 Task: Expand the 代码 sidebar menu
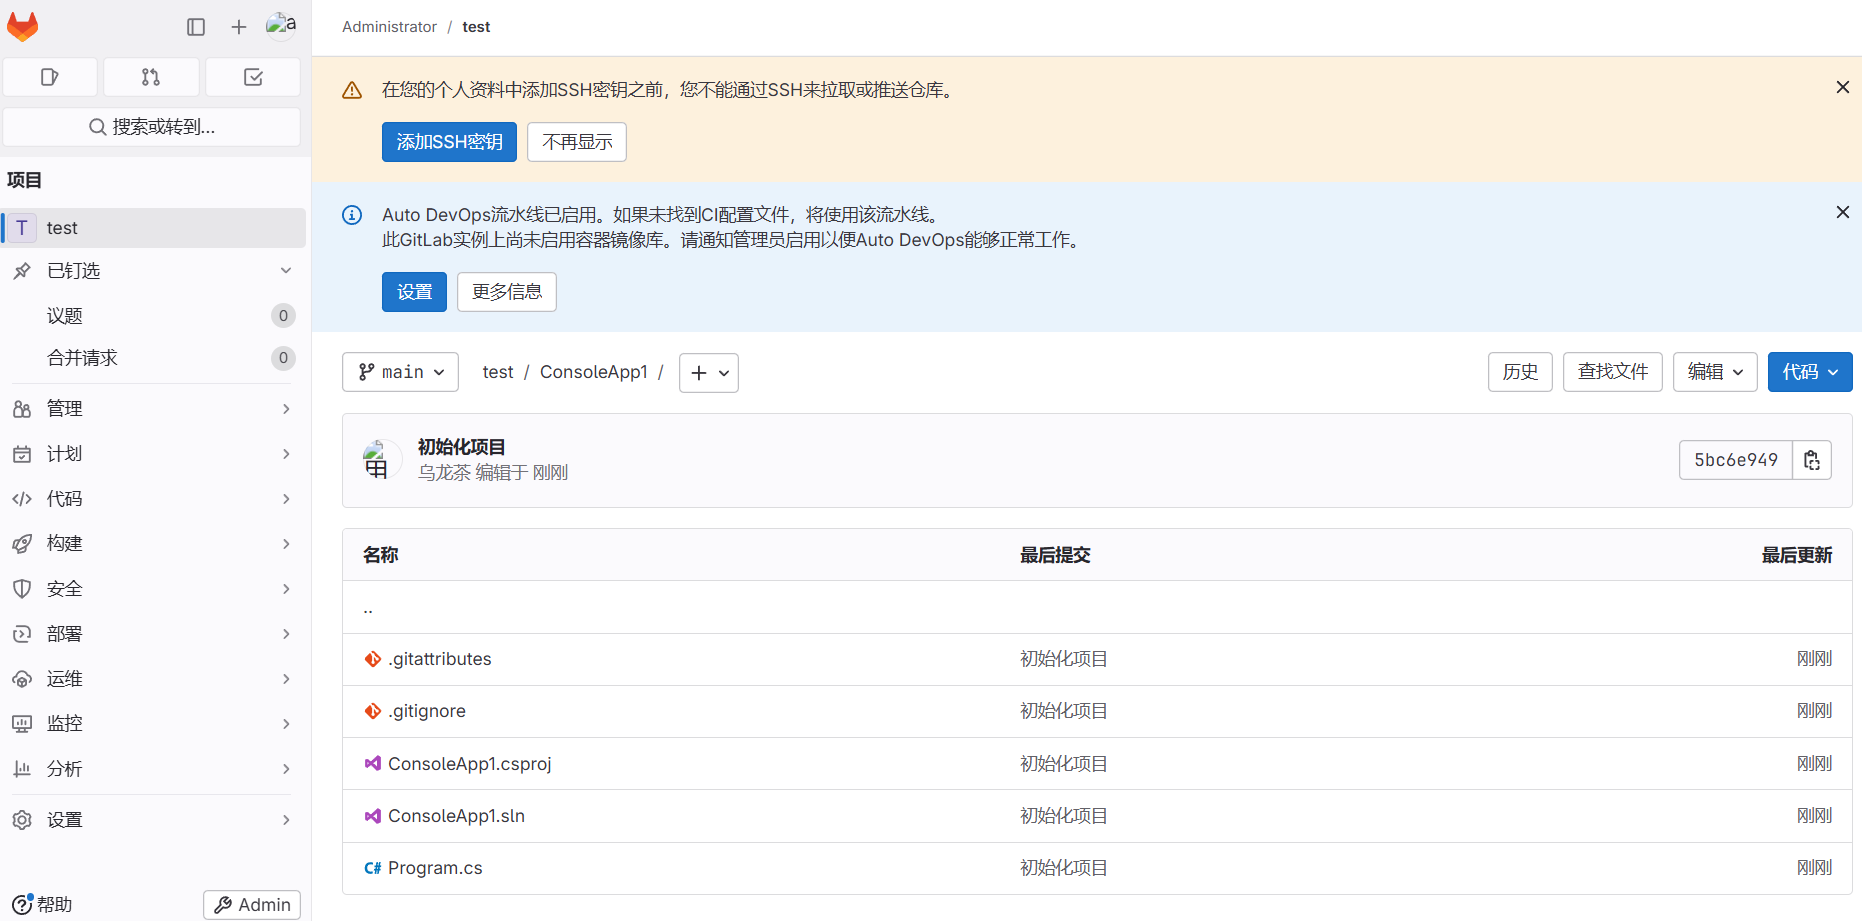[154, 499]
